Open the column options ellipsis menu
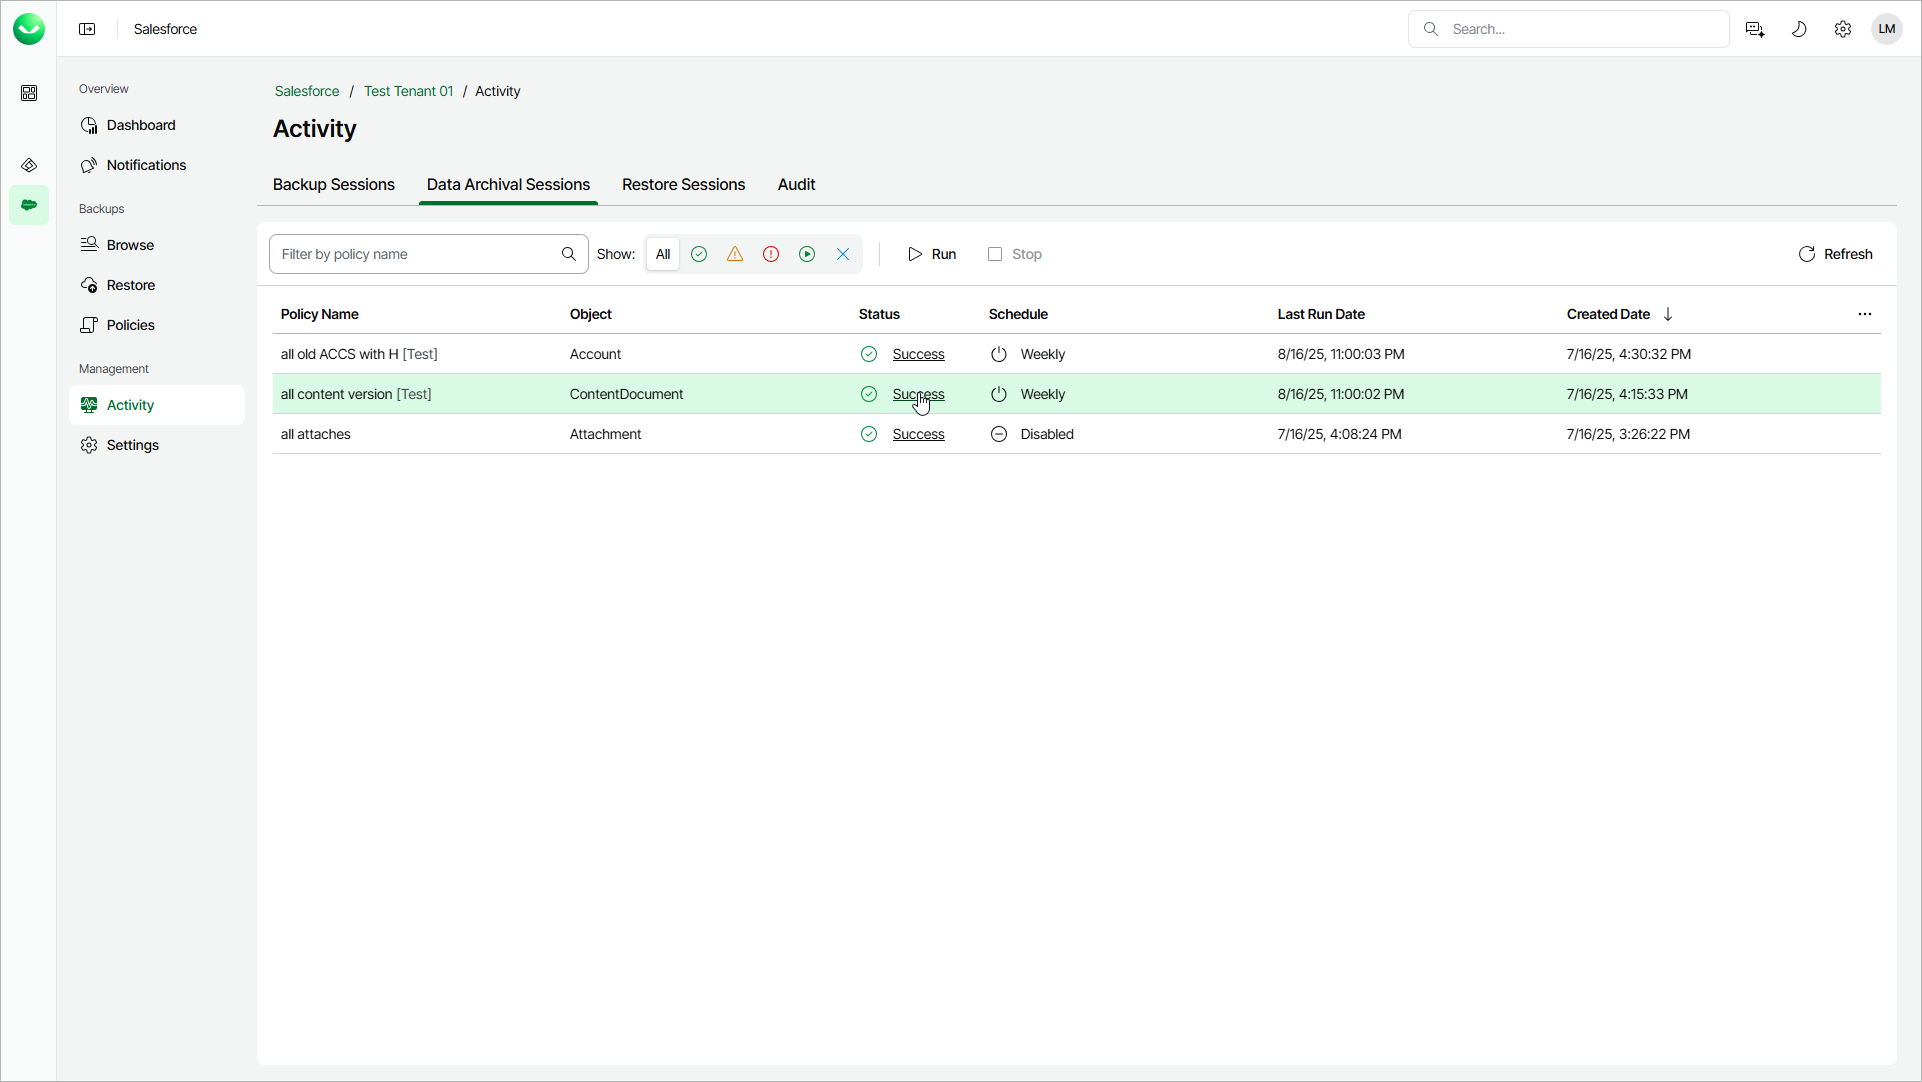Viewport: 1922px width, 1082px height. click(1865, 314)
